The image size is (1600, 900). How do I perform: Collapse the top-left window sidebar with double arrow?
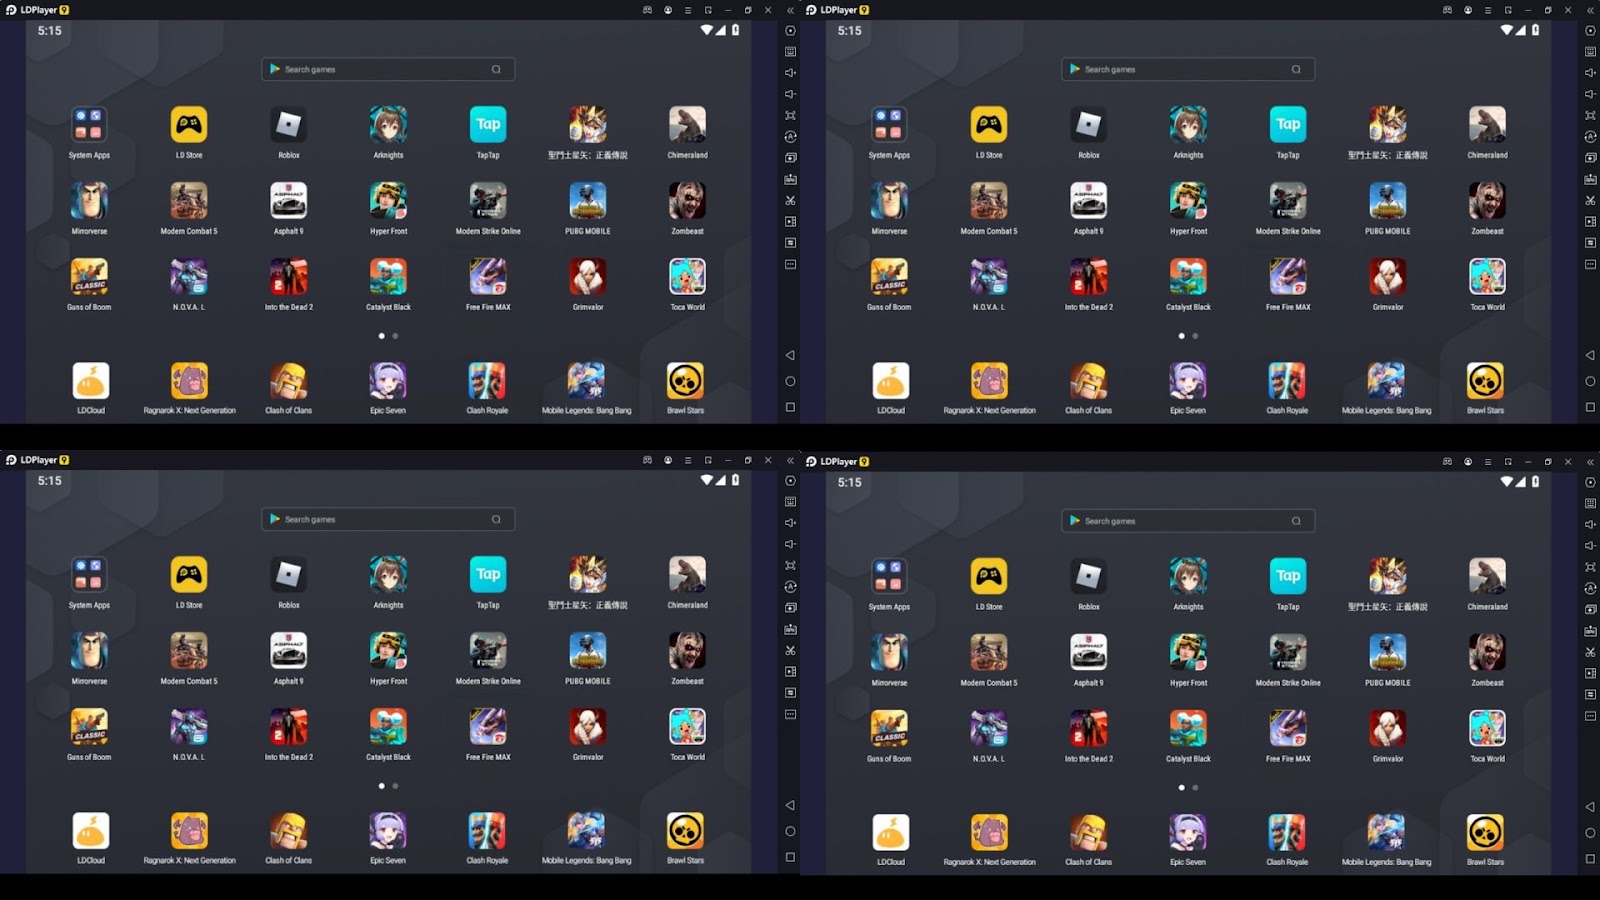[790, 10]
